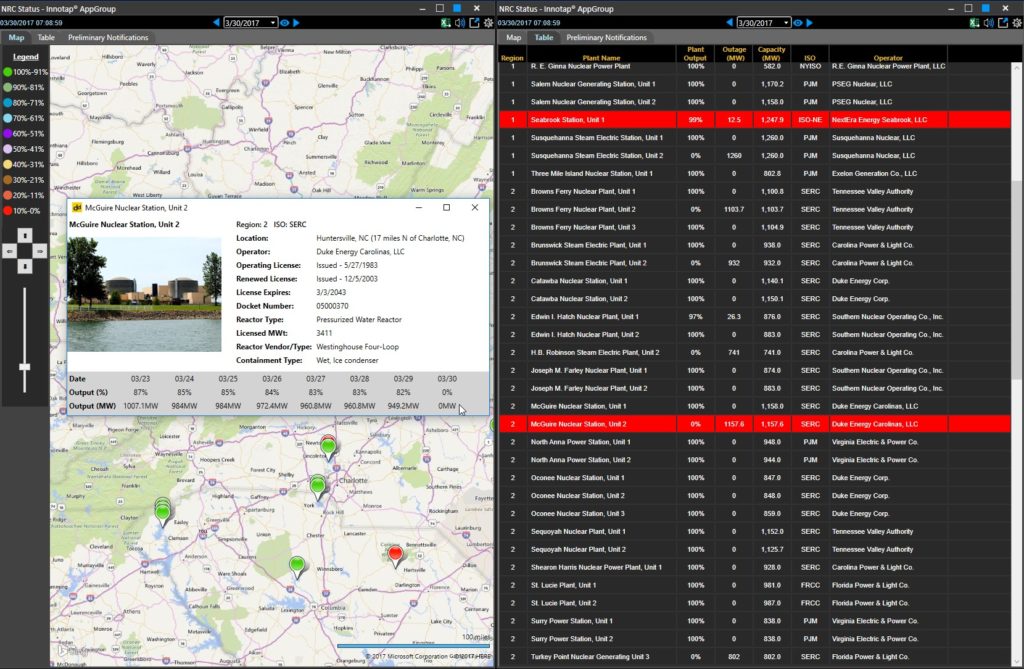Click Legend heading in map sidebar
1024x669 pixels.
(x=25, y=57)
